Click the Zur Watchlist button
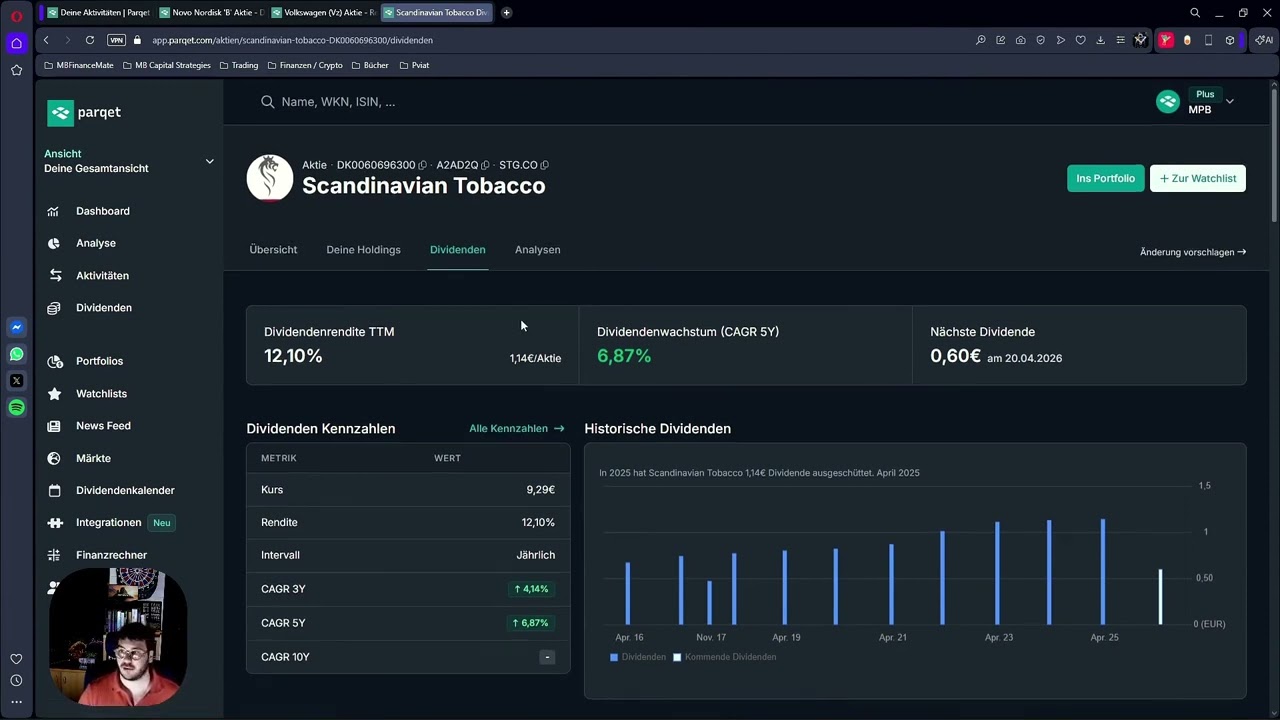The height and width of the screenshot is (720, 1280). point(1198,178)
